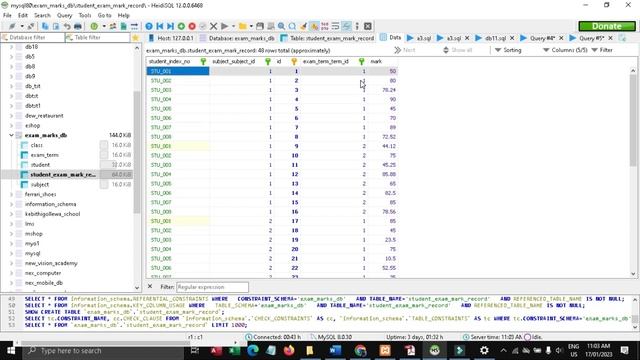Open the Edit menu
The width and height of the screenshot is (640, 360).
[x=23, y=15]
